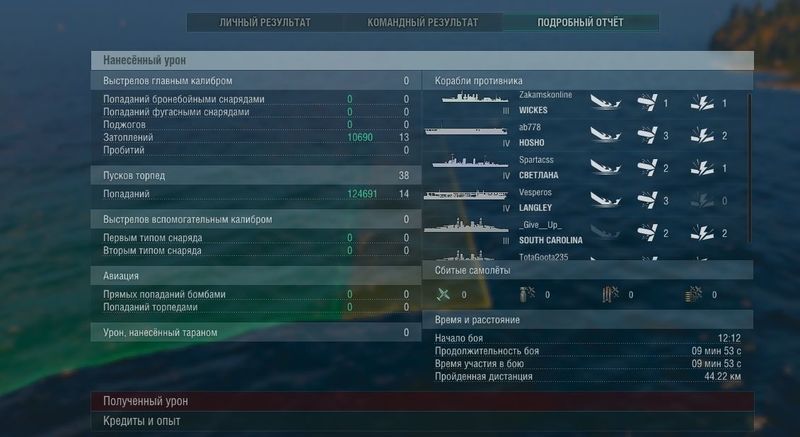
Task: Click the Выстрелов вспомогательным калибром row
Action: tap(256, 219)
